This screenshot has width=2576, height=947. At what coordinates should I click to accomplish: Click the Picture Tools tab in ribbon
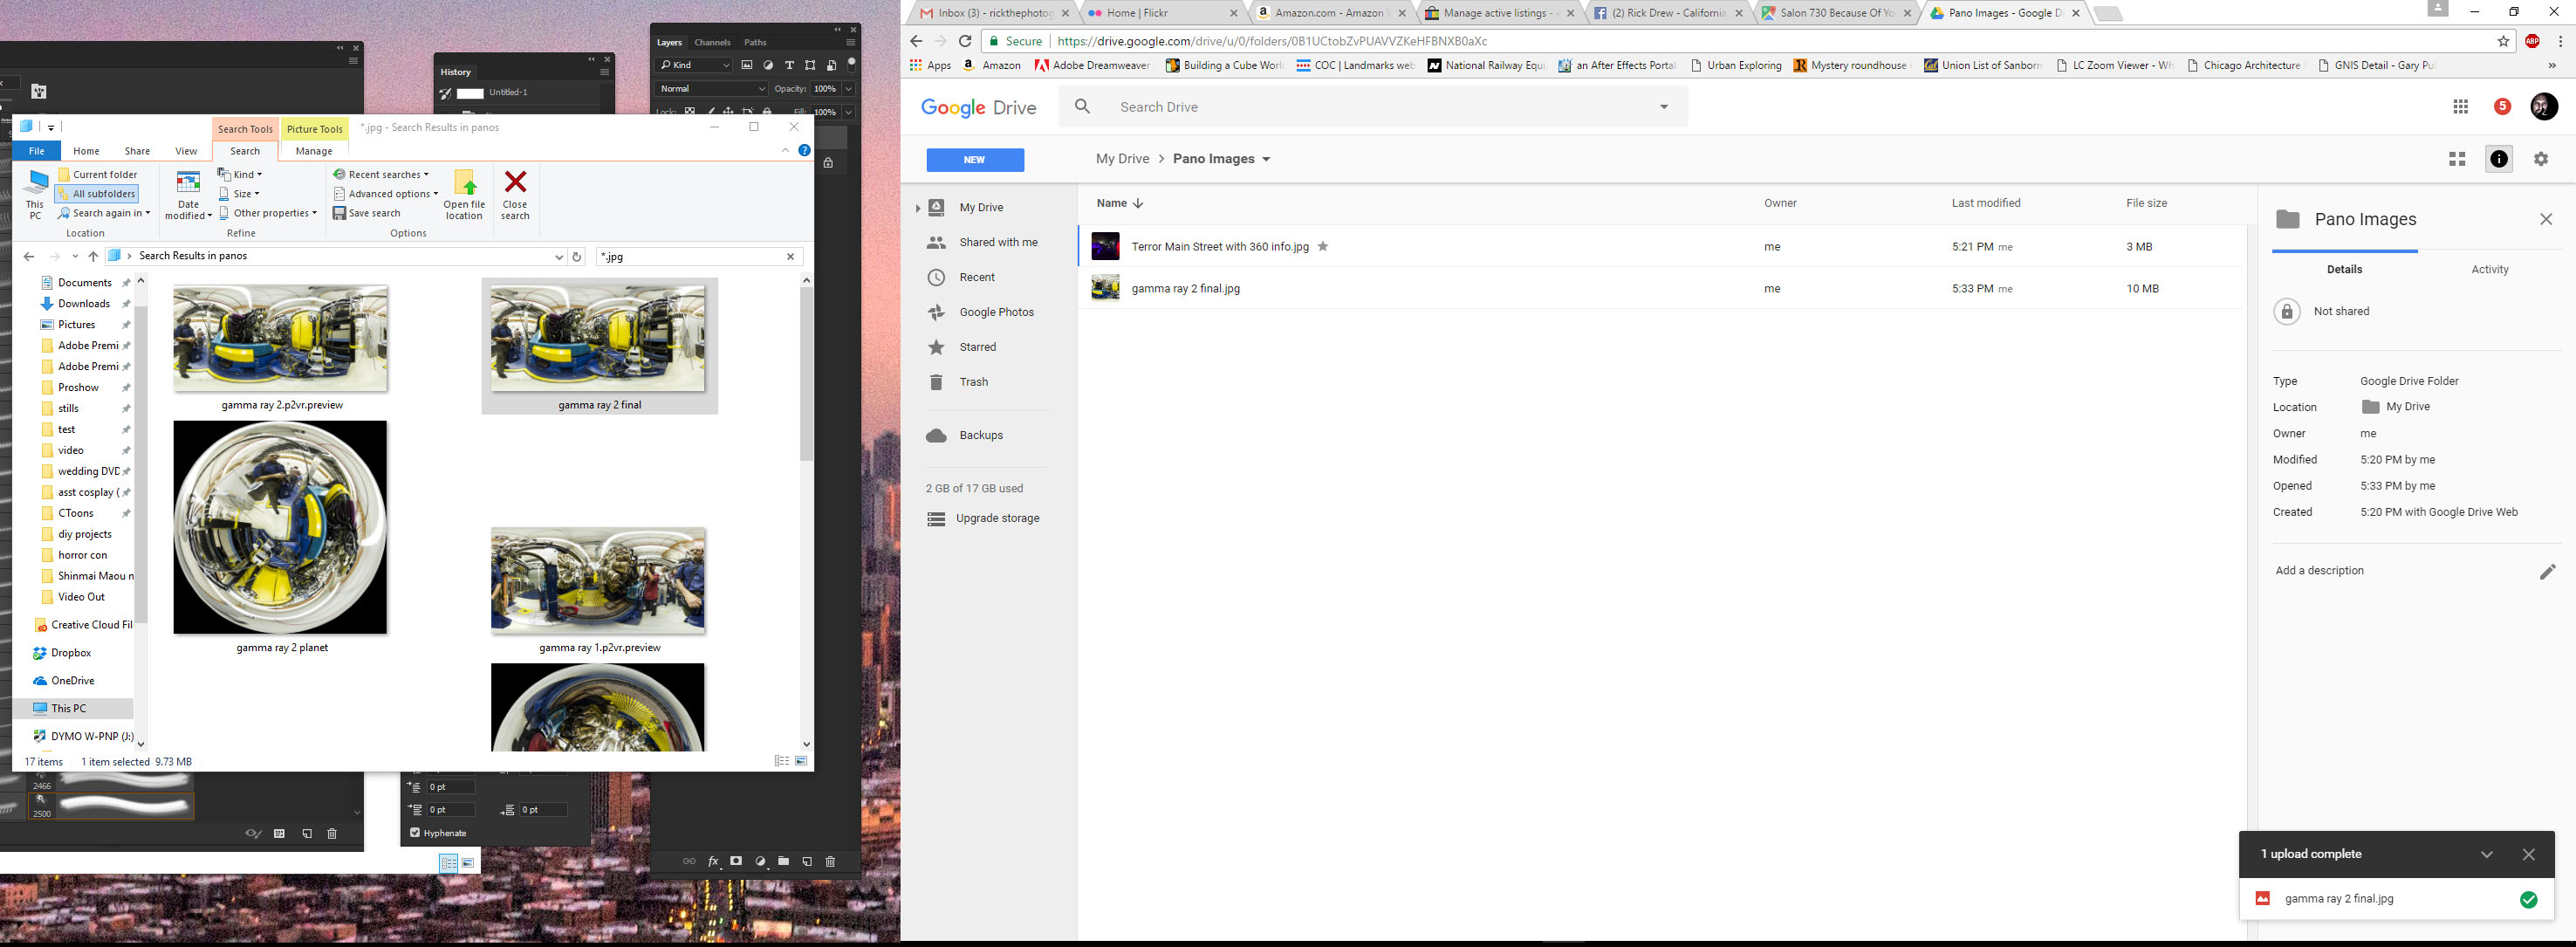point(314,127)
